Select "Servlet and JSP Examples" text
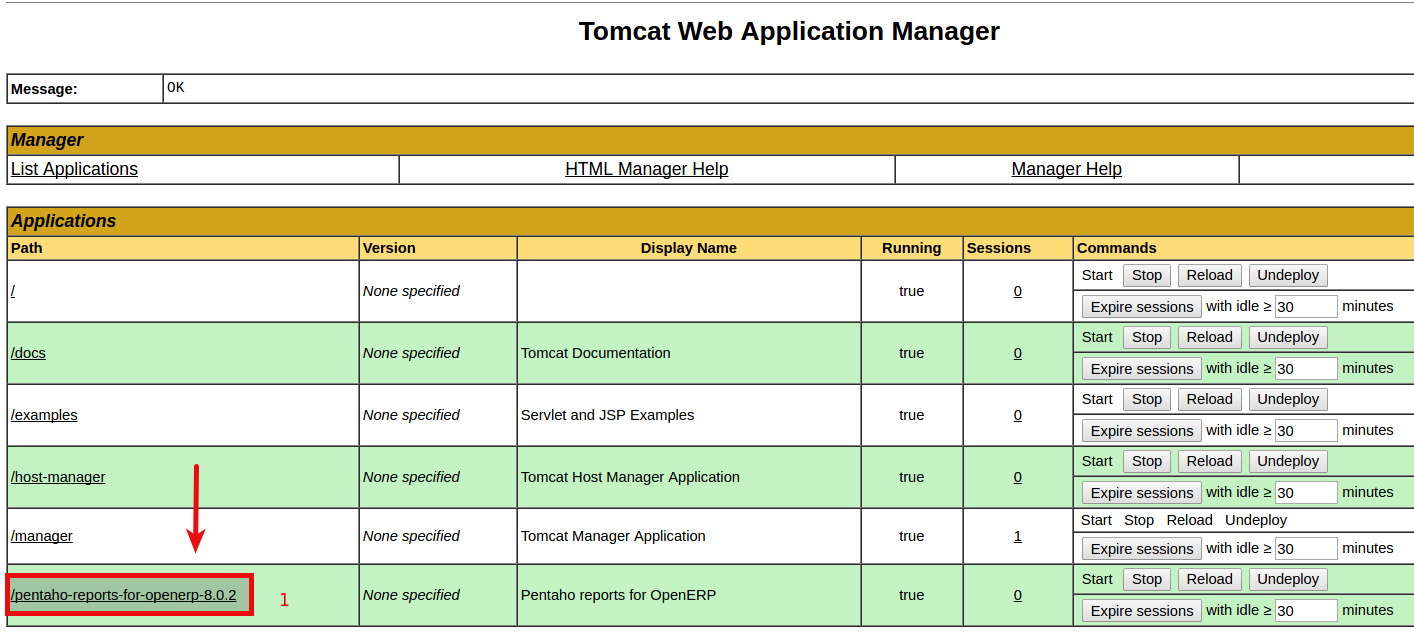This screenshot has height=644, width=1414. 607,415
